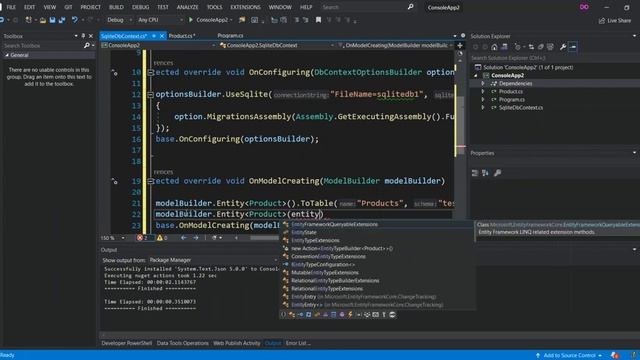Click the Alphabetical sort icon in Properties
This screenshot has height=360, width=640.
click(485, 173)
